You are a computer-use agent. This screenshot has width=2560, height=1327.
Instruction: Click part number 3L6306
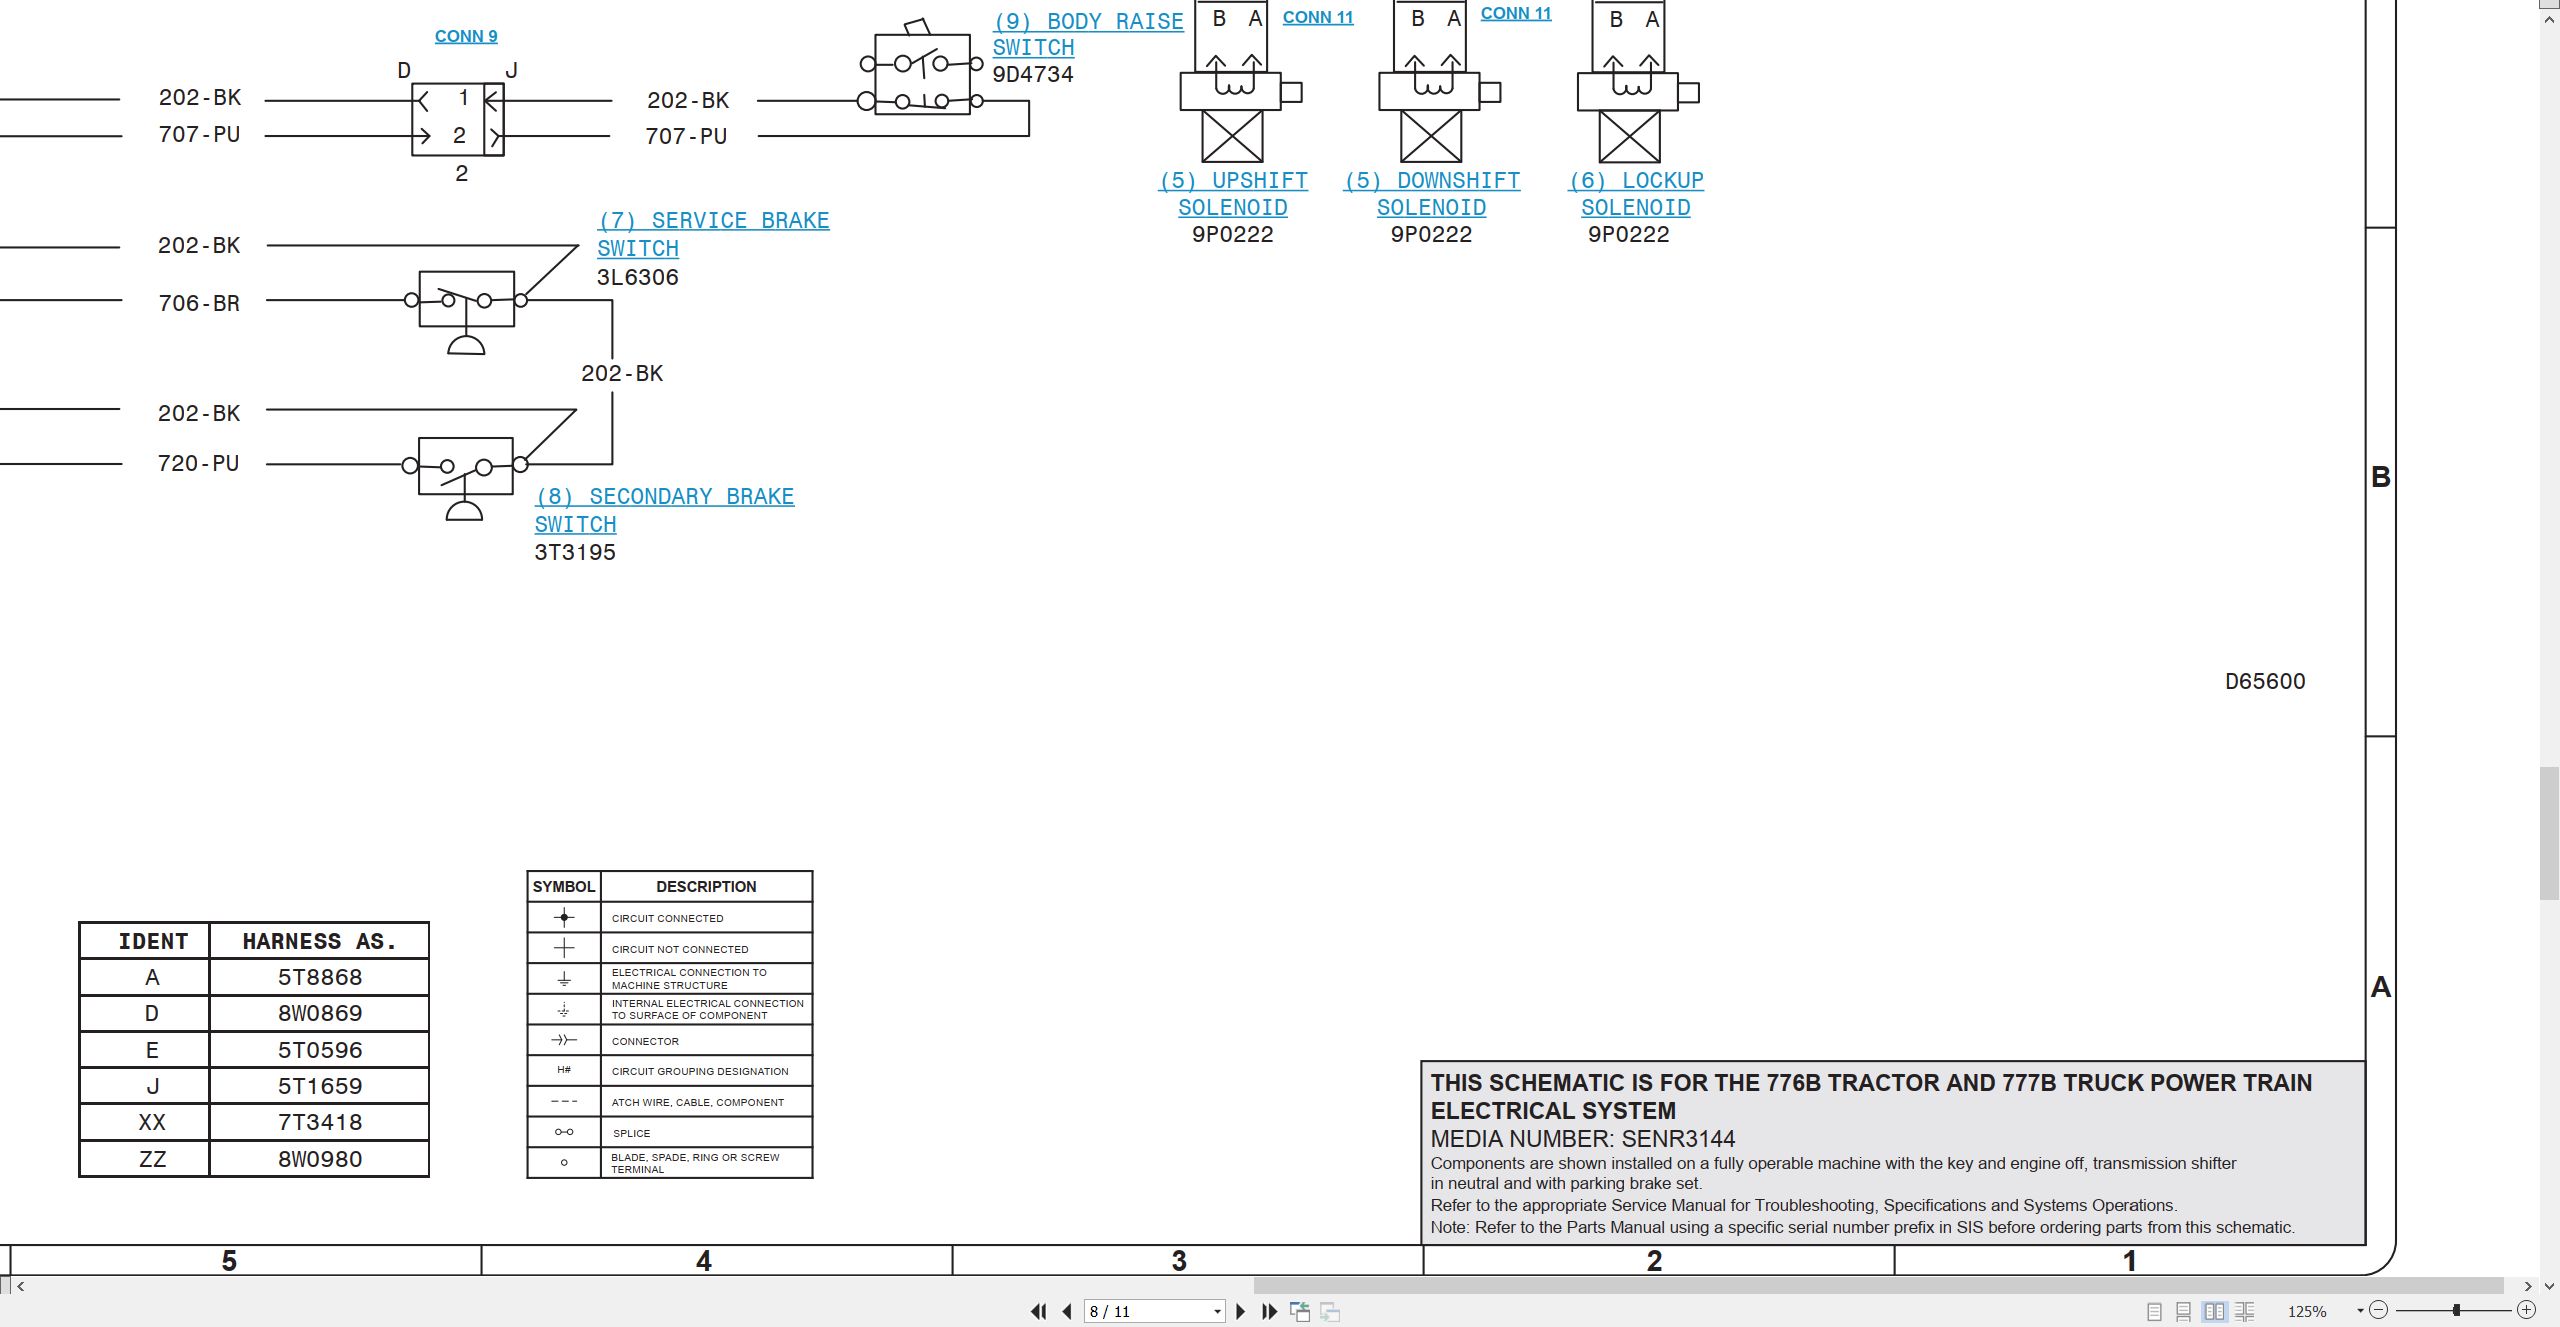638,277
